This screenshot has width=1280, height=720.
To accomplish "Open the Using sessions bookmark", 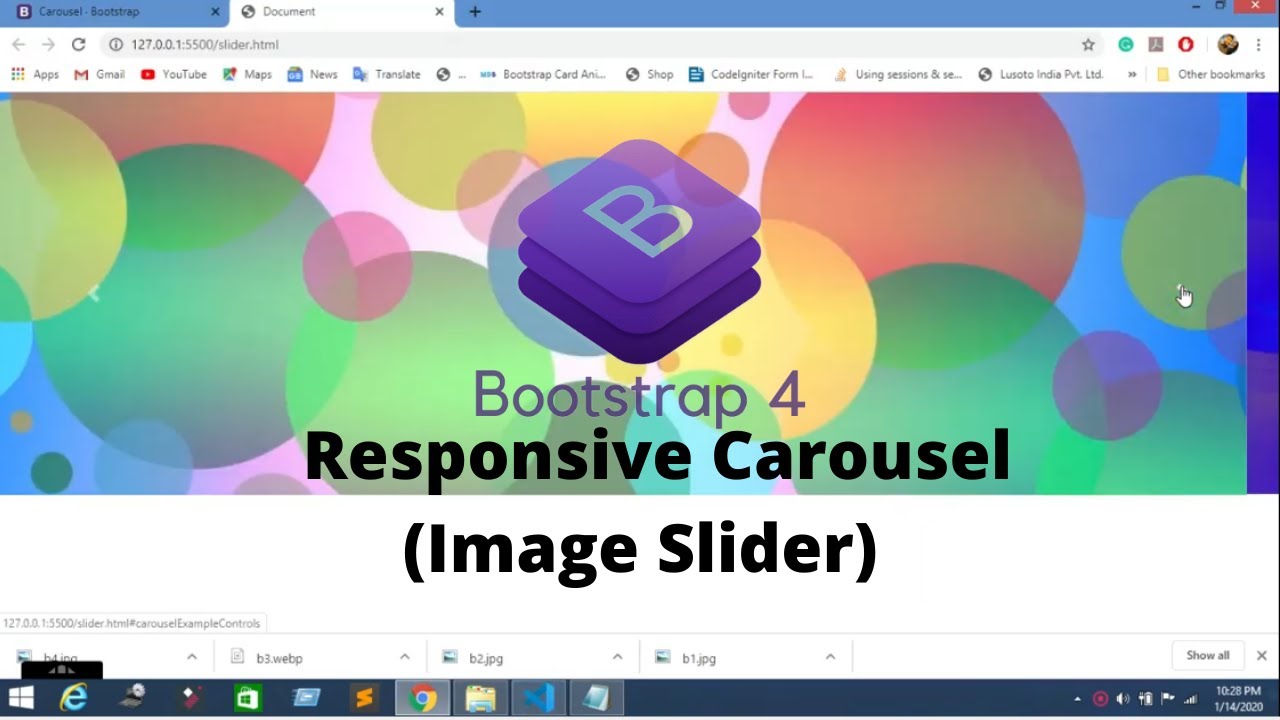I will [897, 74].
